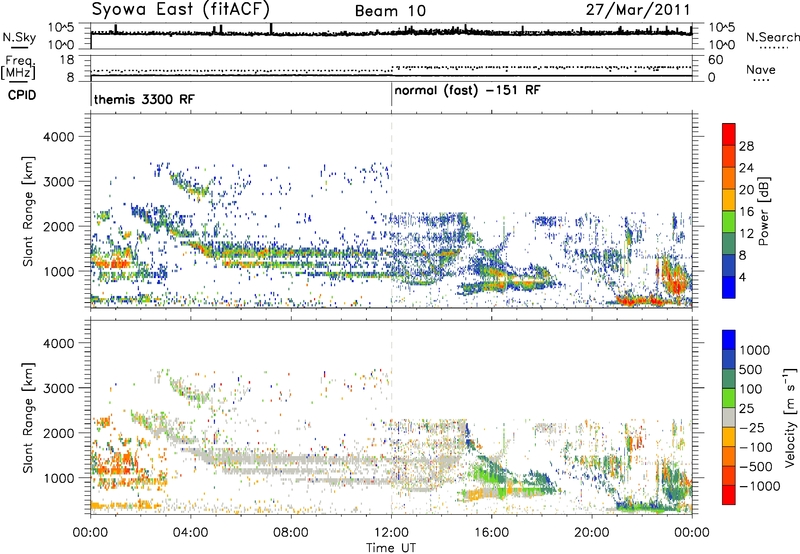Click the 'Syowa East (fitACF)' plot title

[180, 10]
